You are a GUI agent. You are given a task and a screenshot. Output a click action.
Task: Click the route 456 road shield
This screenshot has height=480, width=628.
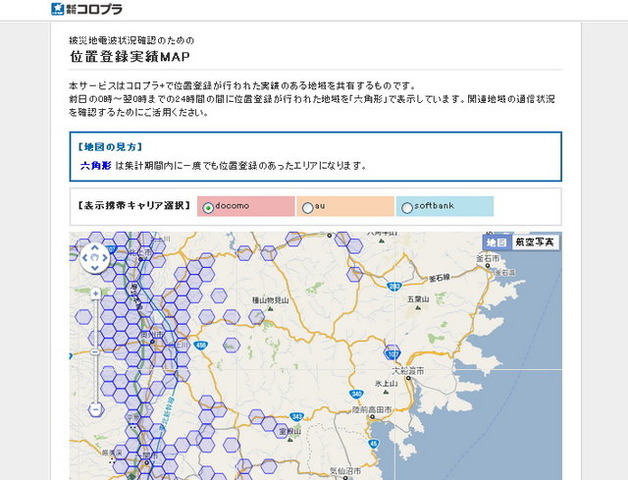point(200,345)
